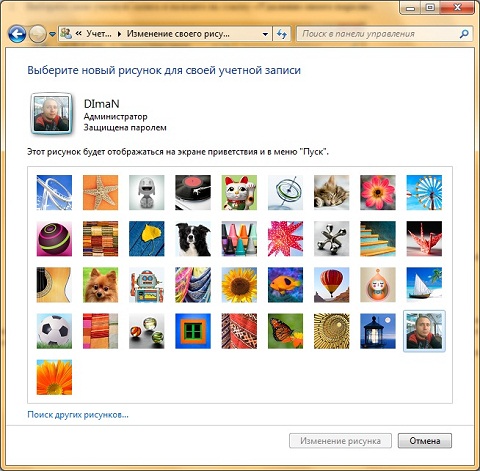
Task: Select the vinyl record turntable picture
Action: click(x=193, y=192)
